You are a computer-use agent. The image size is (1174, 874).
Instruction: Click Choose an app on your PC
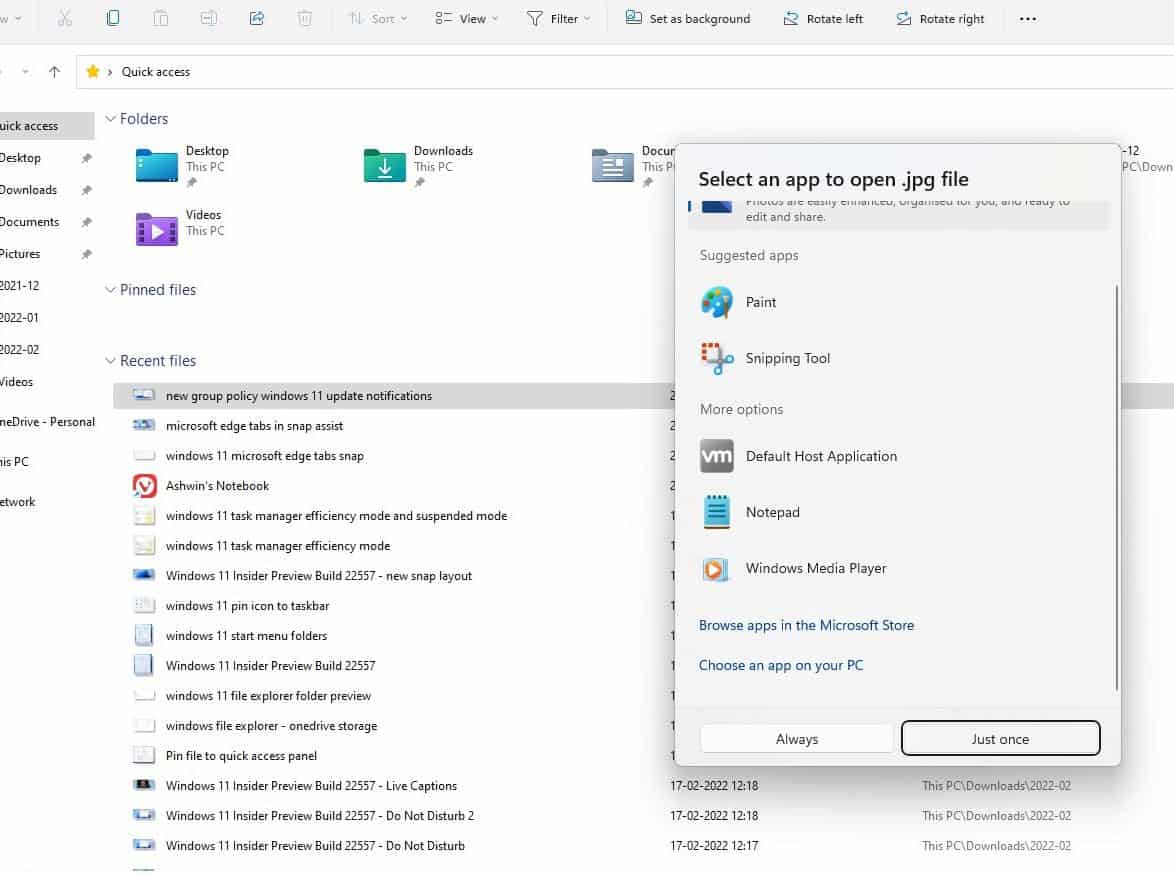[781, 665]
